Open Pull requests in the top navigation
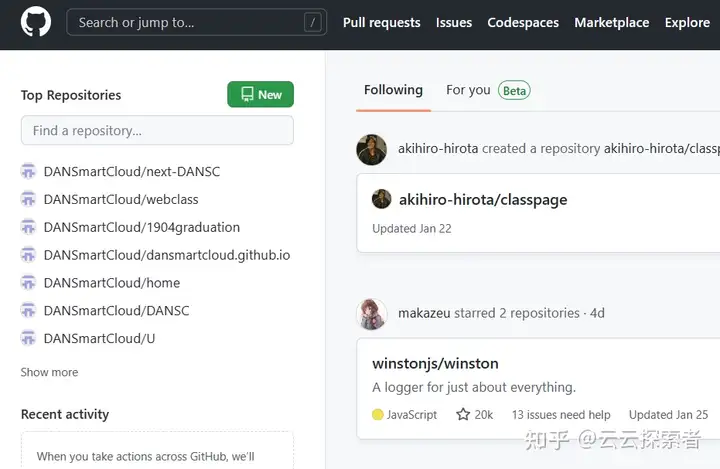Viewport: 720px width, 469px height. 381,22
